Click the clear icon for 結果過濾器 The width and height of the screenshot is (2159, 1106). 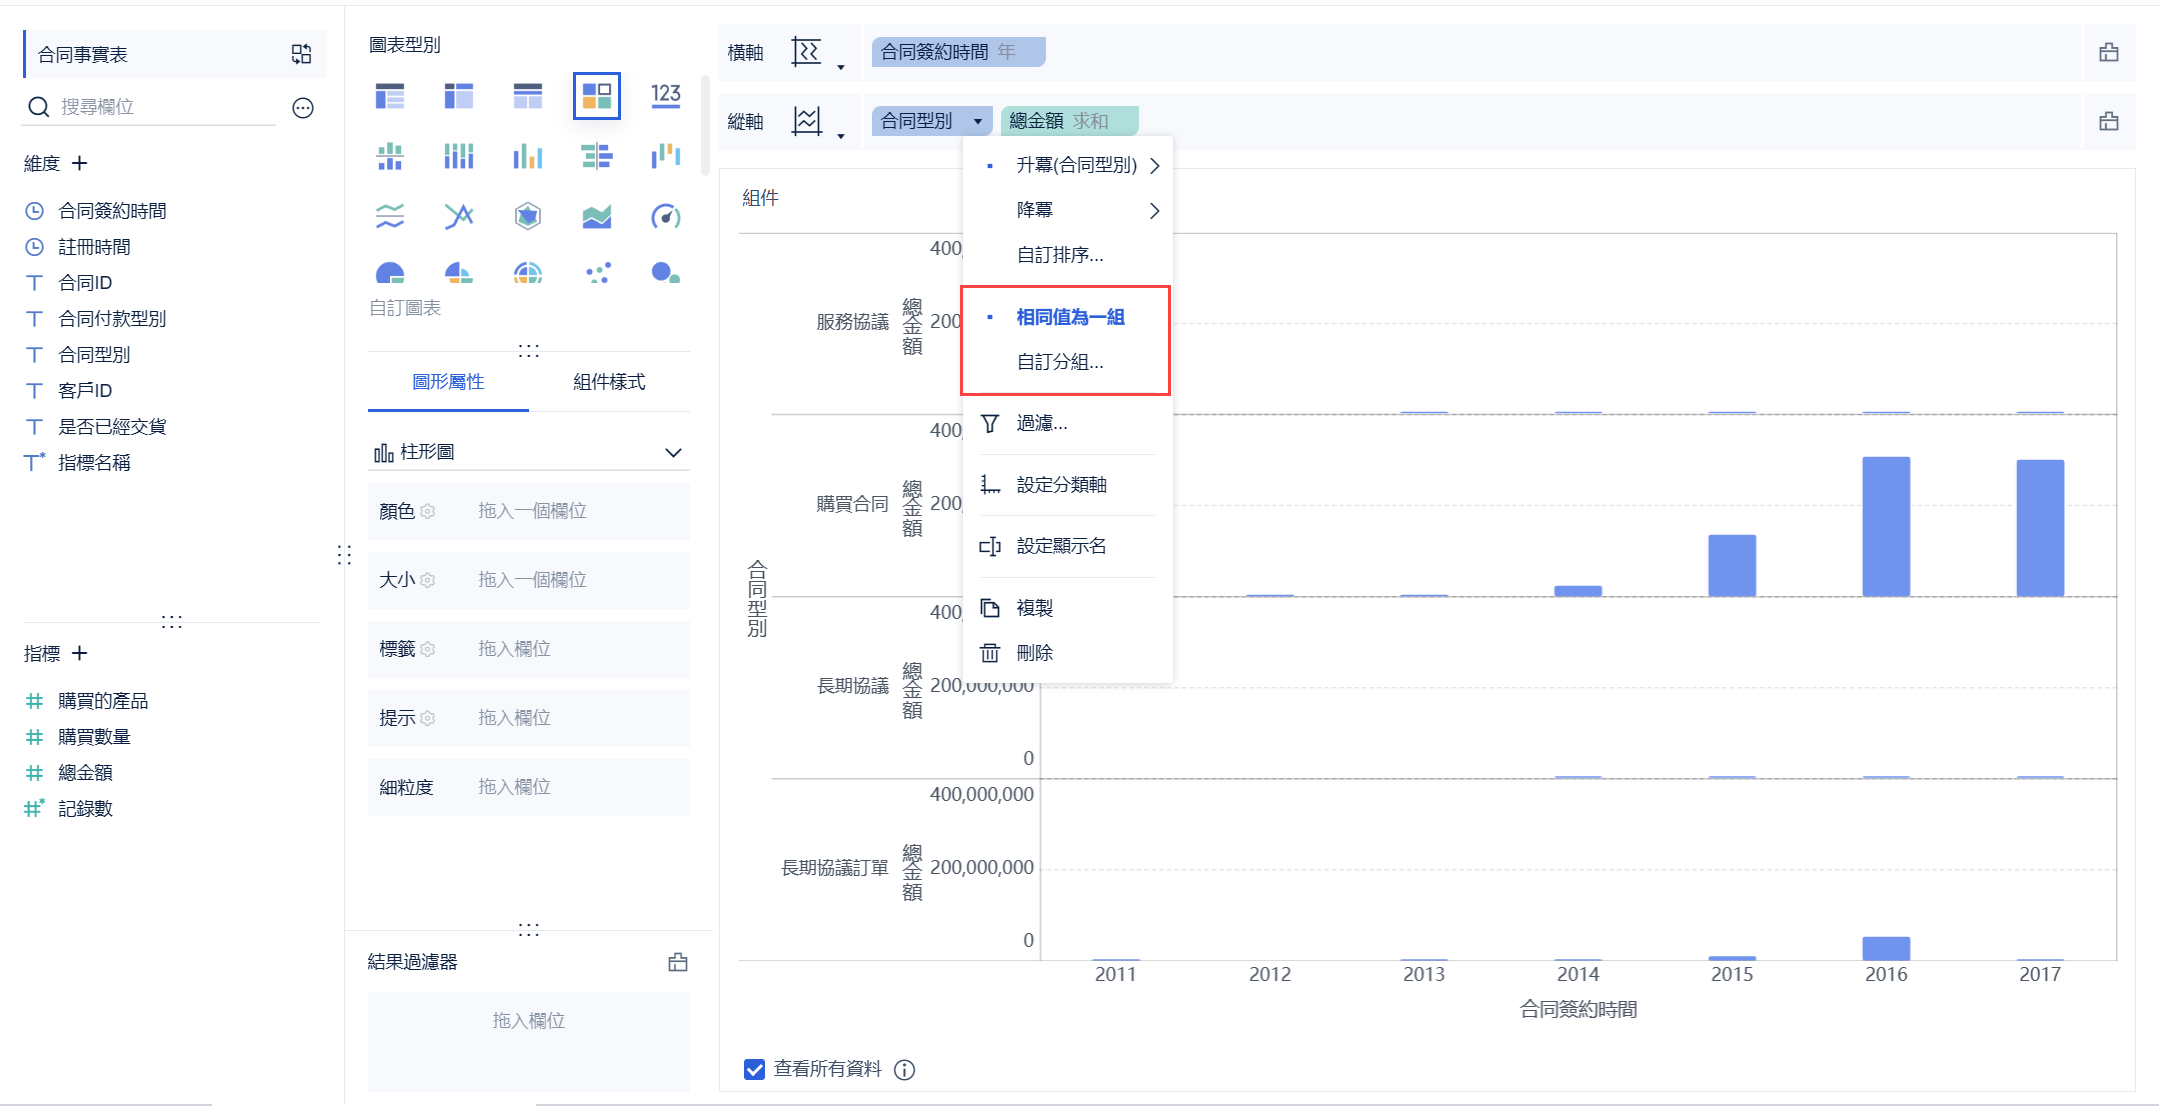pos(678,962)
